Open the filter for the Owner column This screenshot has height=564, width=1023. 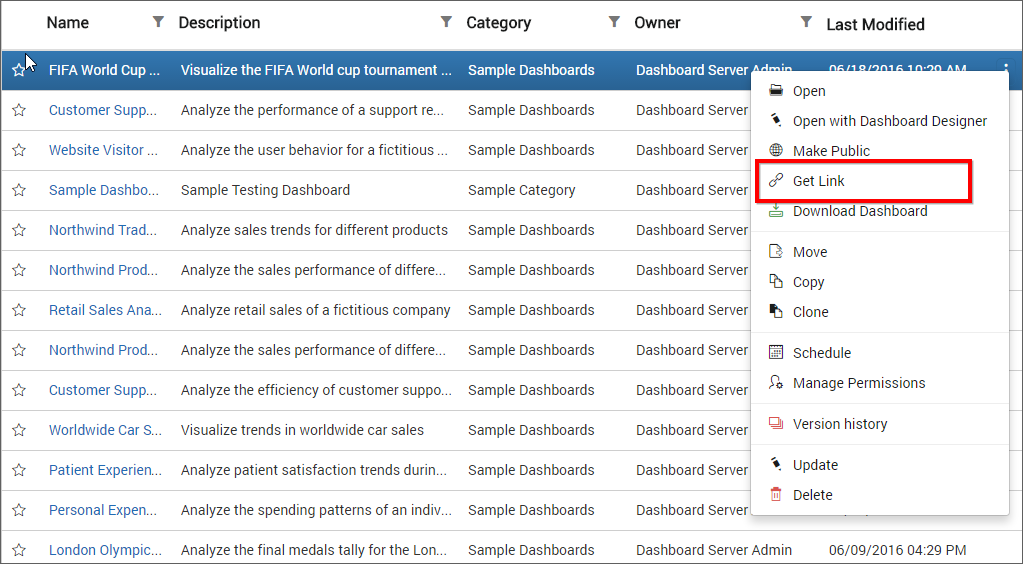point(806,22)
